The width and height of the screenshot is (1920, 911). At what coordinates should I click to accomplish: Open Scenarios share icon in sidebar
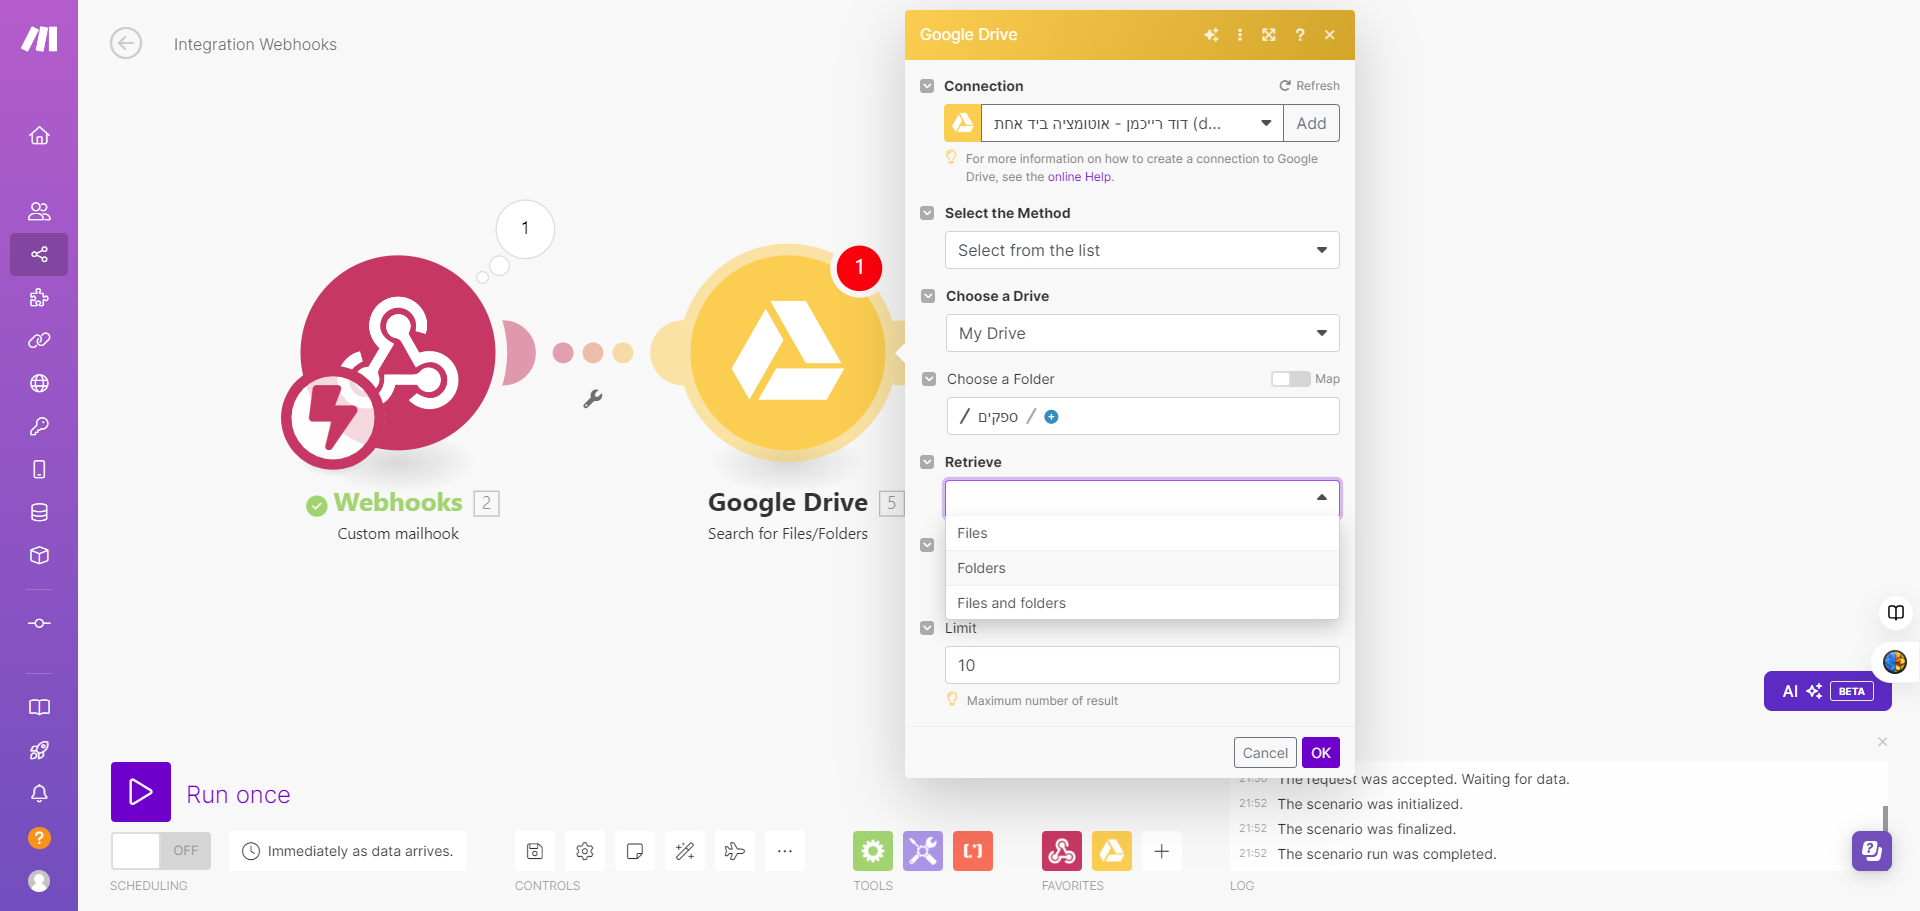(39, 254)
